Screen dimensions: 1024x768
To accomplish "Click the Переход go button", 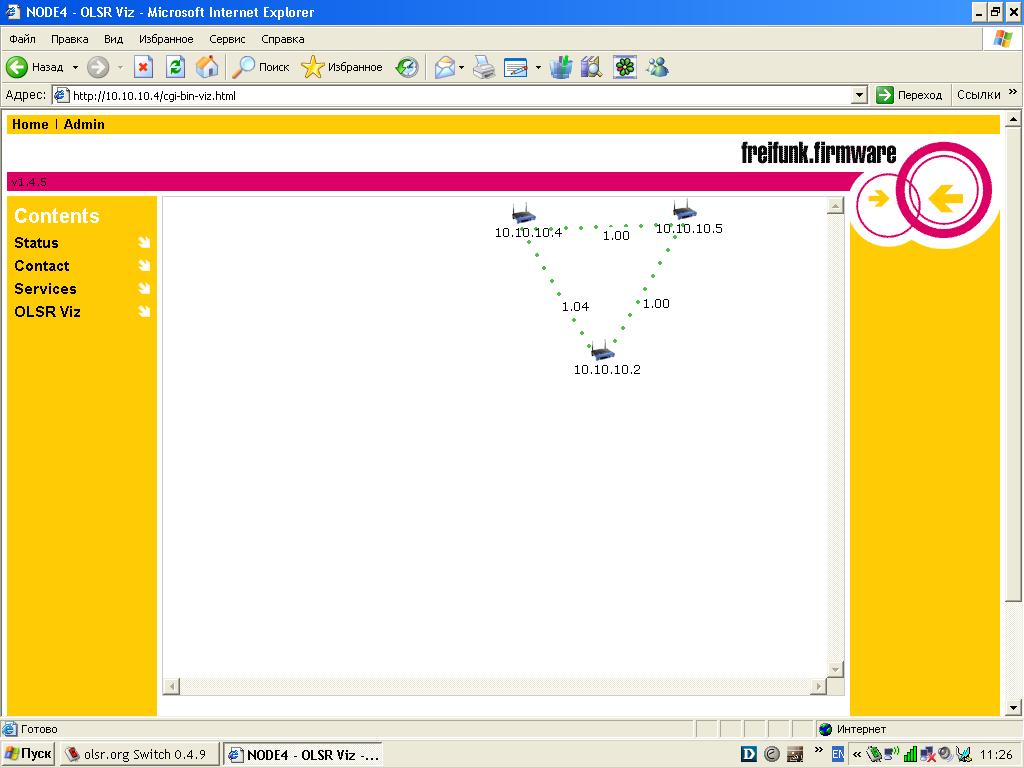I will [x=909, y=95].
